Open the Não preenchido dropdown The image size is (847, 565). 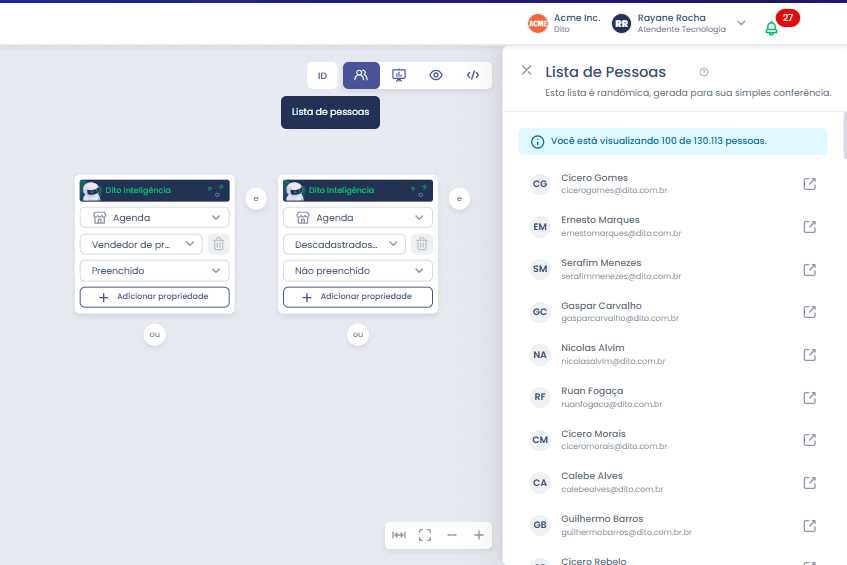(x=358, y=271)
